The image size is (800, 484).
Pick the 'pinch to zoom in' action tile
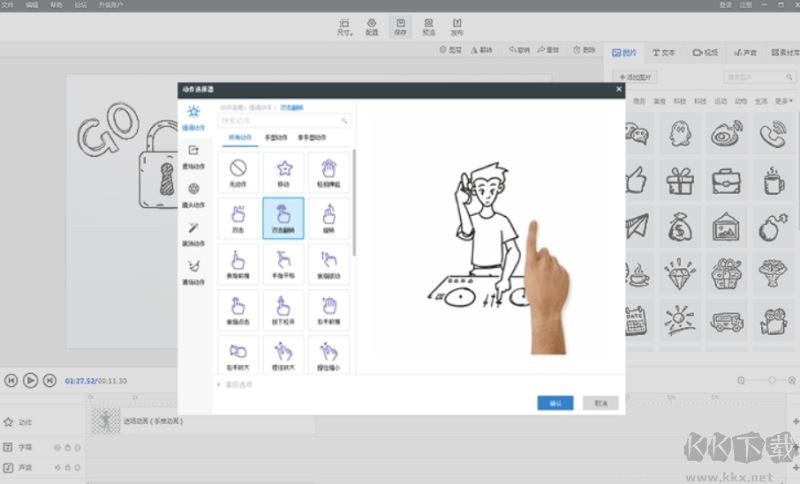pos(284,355)
